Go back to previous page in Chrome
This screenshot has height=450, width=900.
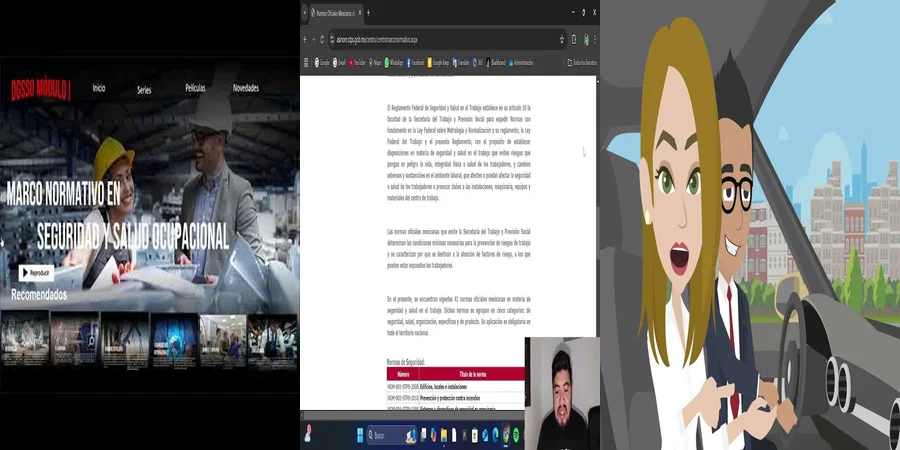(x=305, y=40)
